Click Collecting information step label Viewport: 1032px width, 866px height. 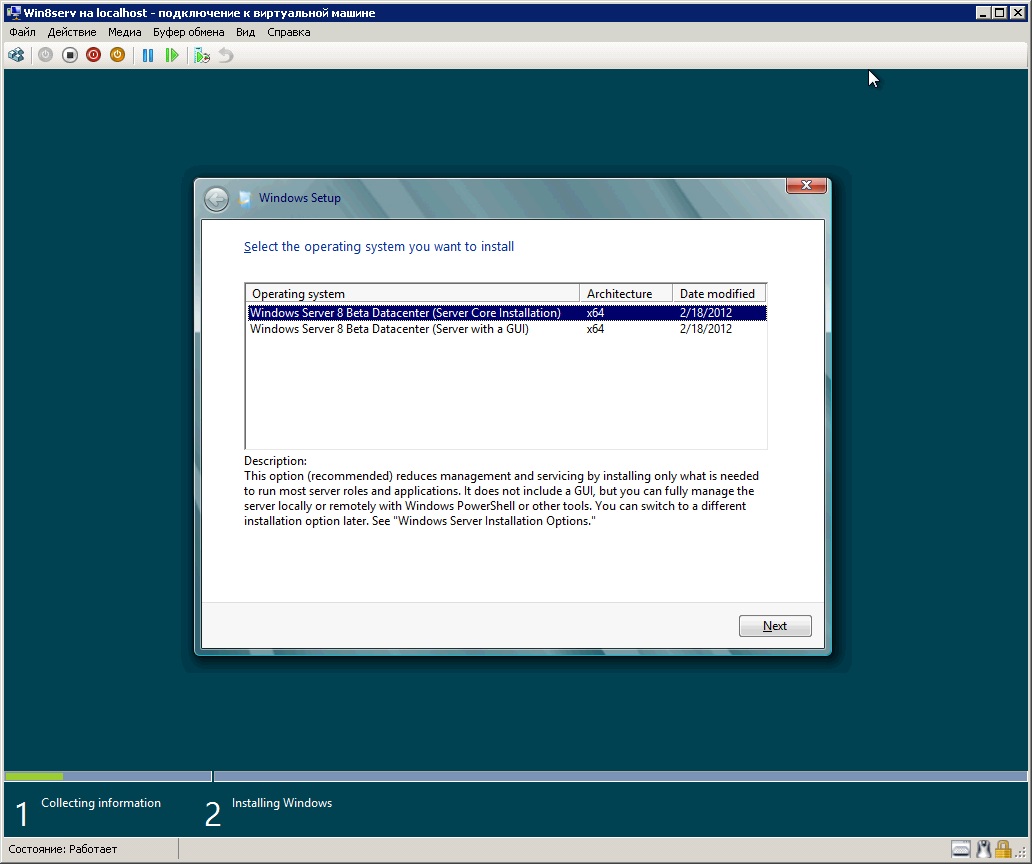tap(101, 803)
